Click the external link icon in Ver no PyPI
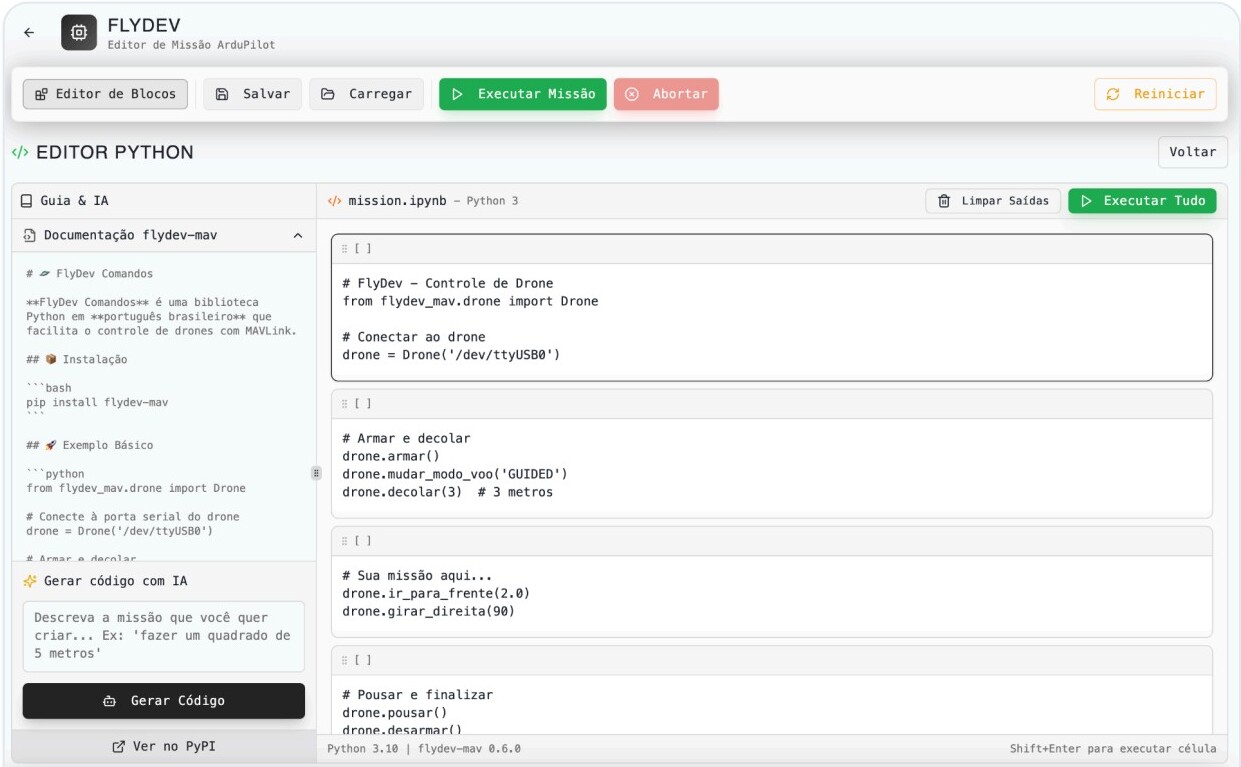This screenshot has width=1241, height=767. click(119, 746)
